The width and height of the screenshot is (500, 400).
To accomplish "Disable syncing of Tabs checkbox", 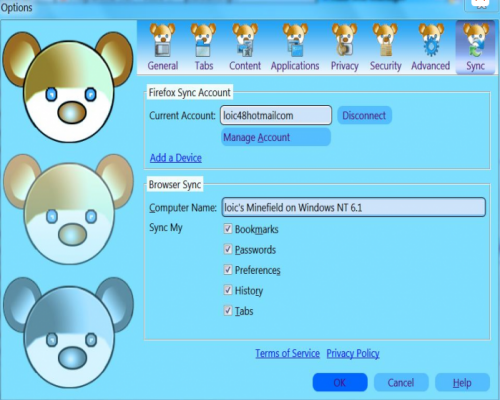I will click(228, 311).
